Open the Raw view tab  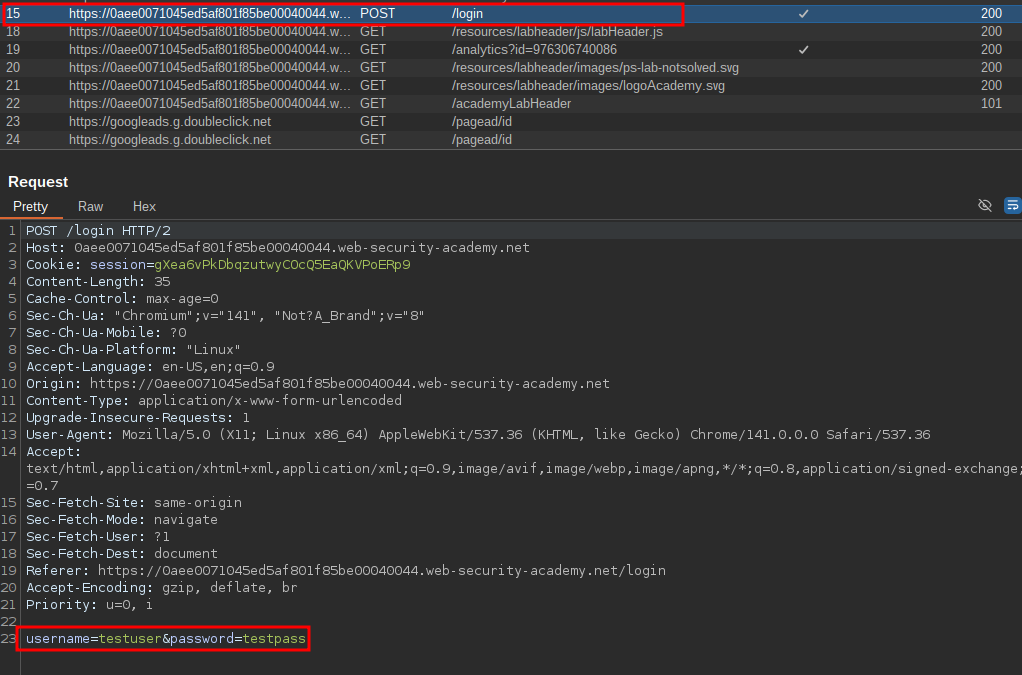[90, 206]
